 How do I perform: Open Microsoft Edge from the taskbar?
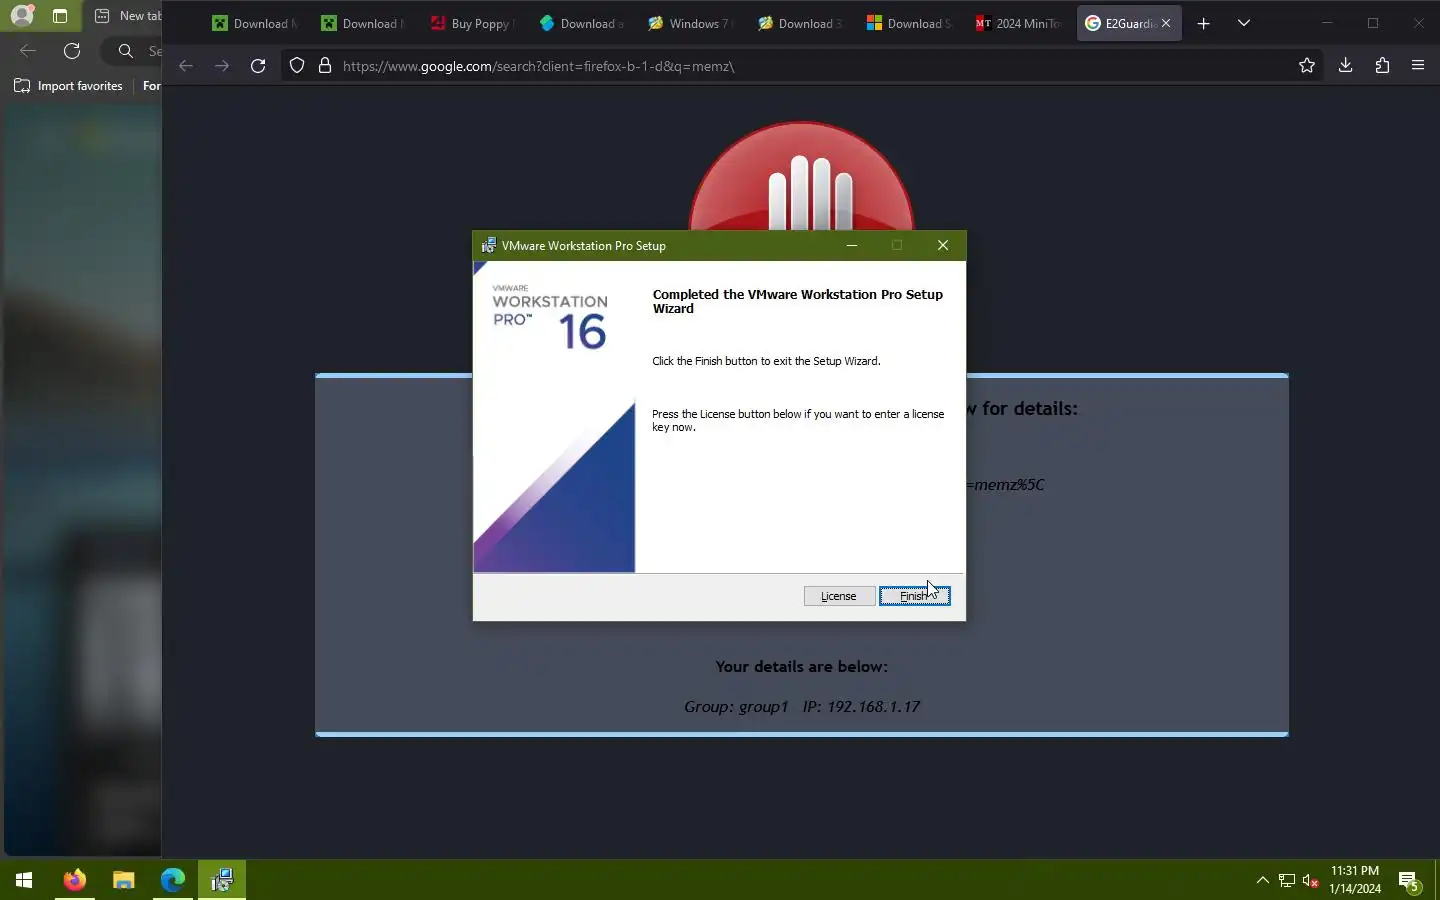(x=172, y=880)
